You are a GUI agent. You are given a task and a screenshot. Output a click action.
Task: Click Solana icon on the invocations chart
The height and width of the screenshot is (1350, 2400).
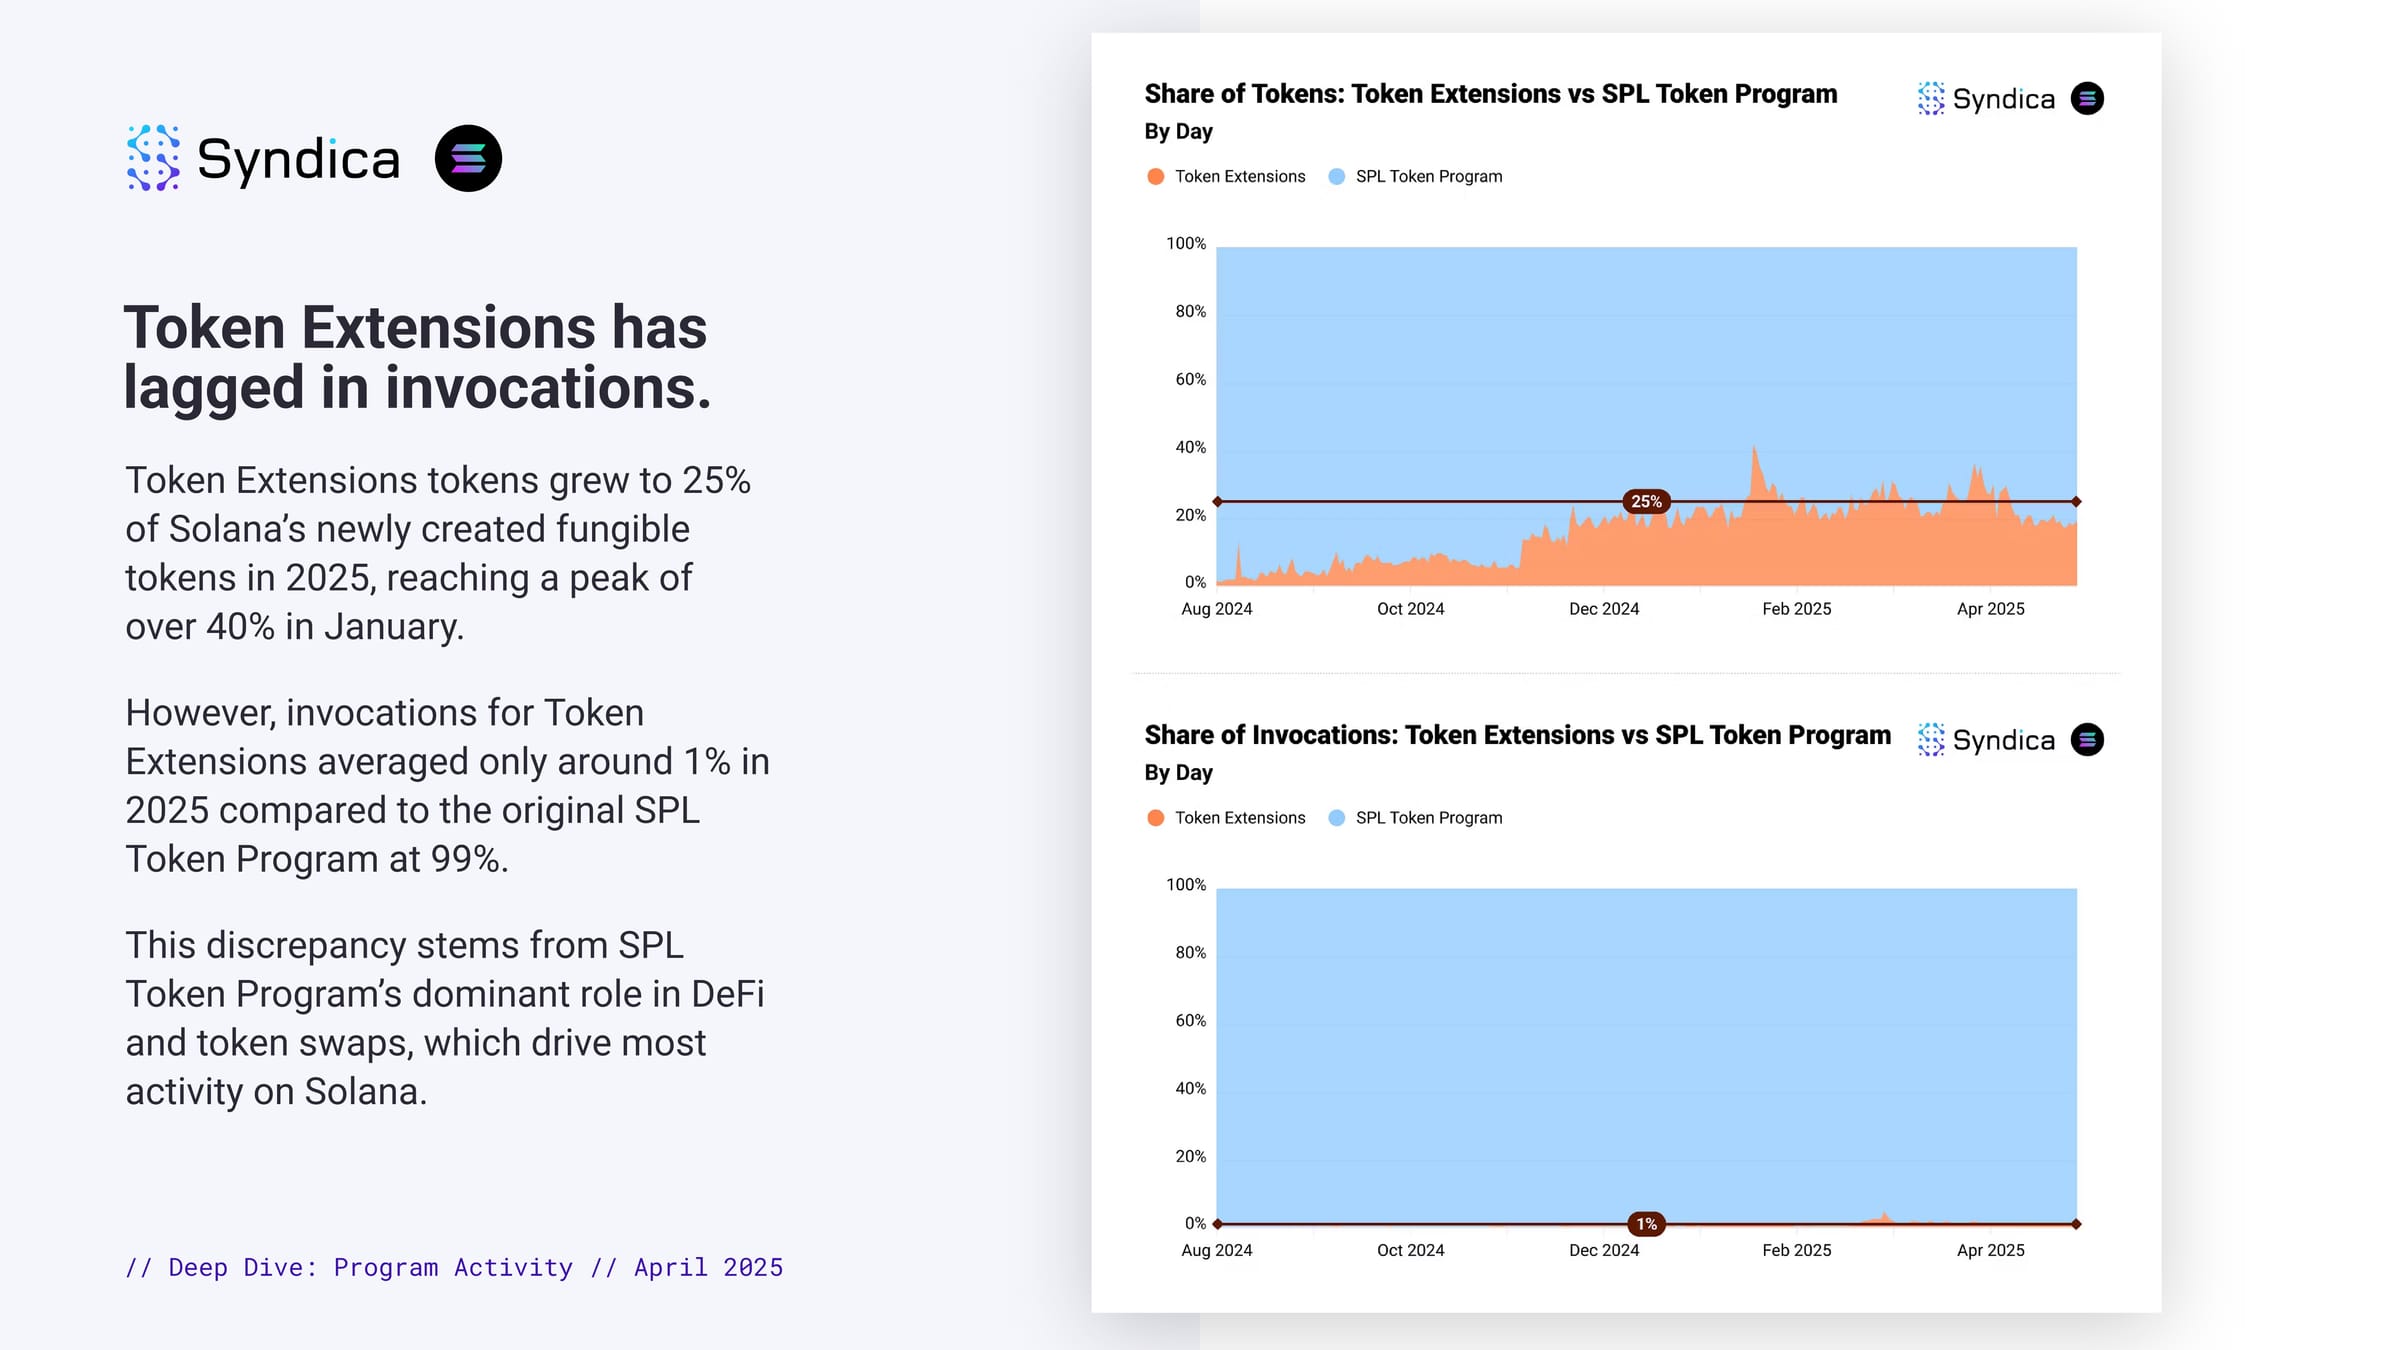2087,739
